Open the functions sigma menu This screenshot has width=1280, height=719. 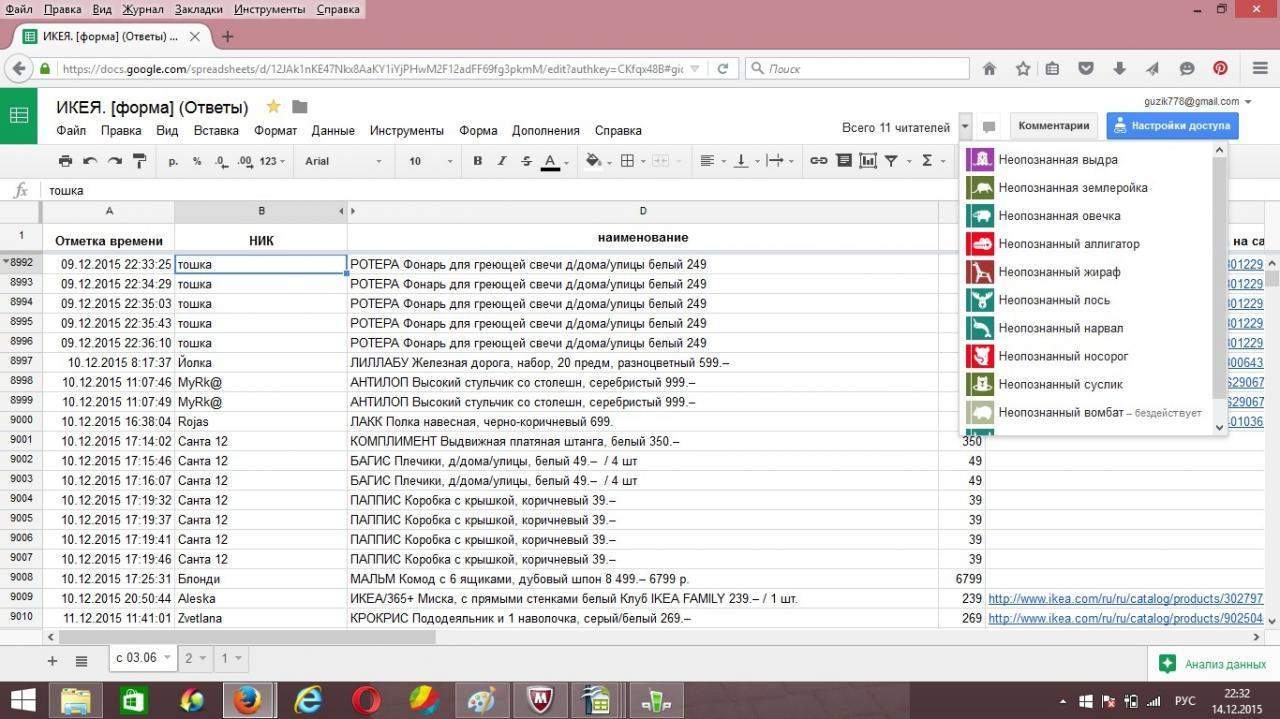[927, 161]
